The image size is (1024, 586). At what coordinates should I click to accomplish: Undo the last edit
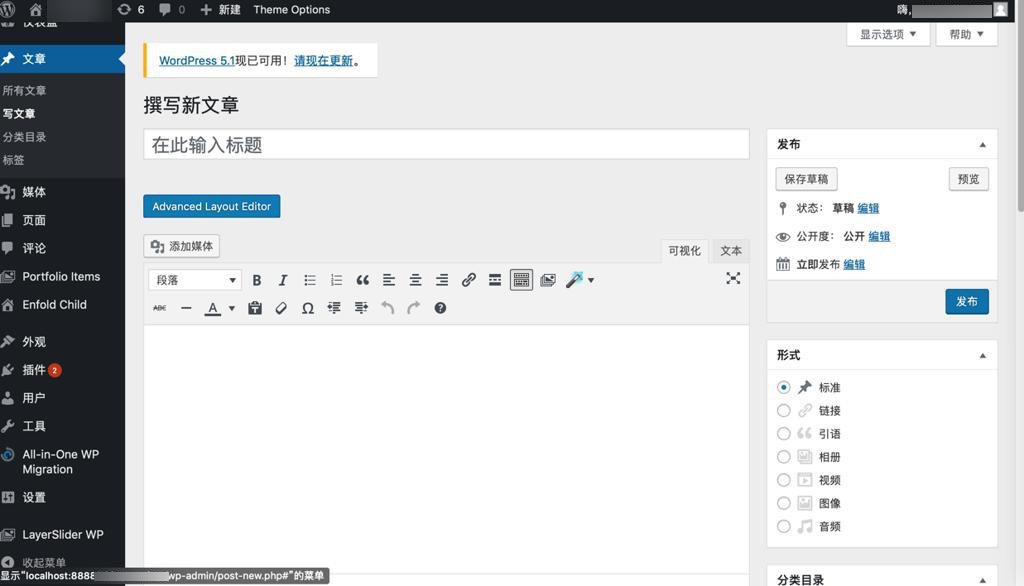coord(387,308)
